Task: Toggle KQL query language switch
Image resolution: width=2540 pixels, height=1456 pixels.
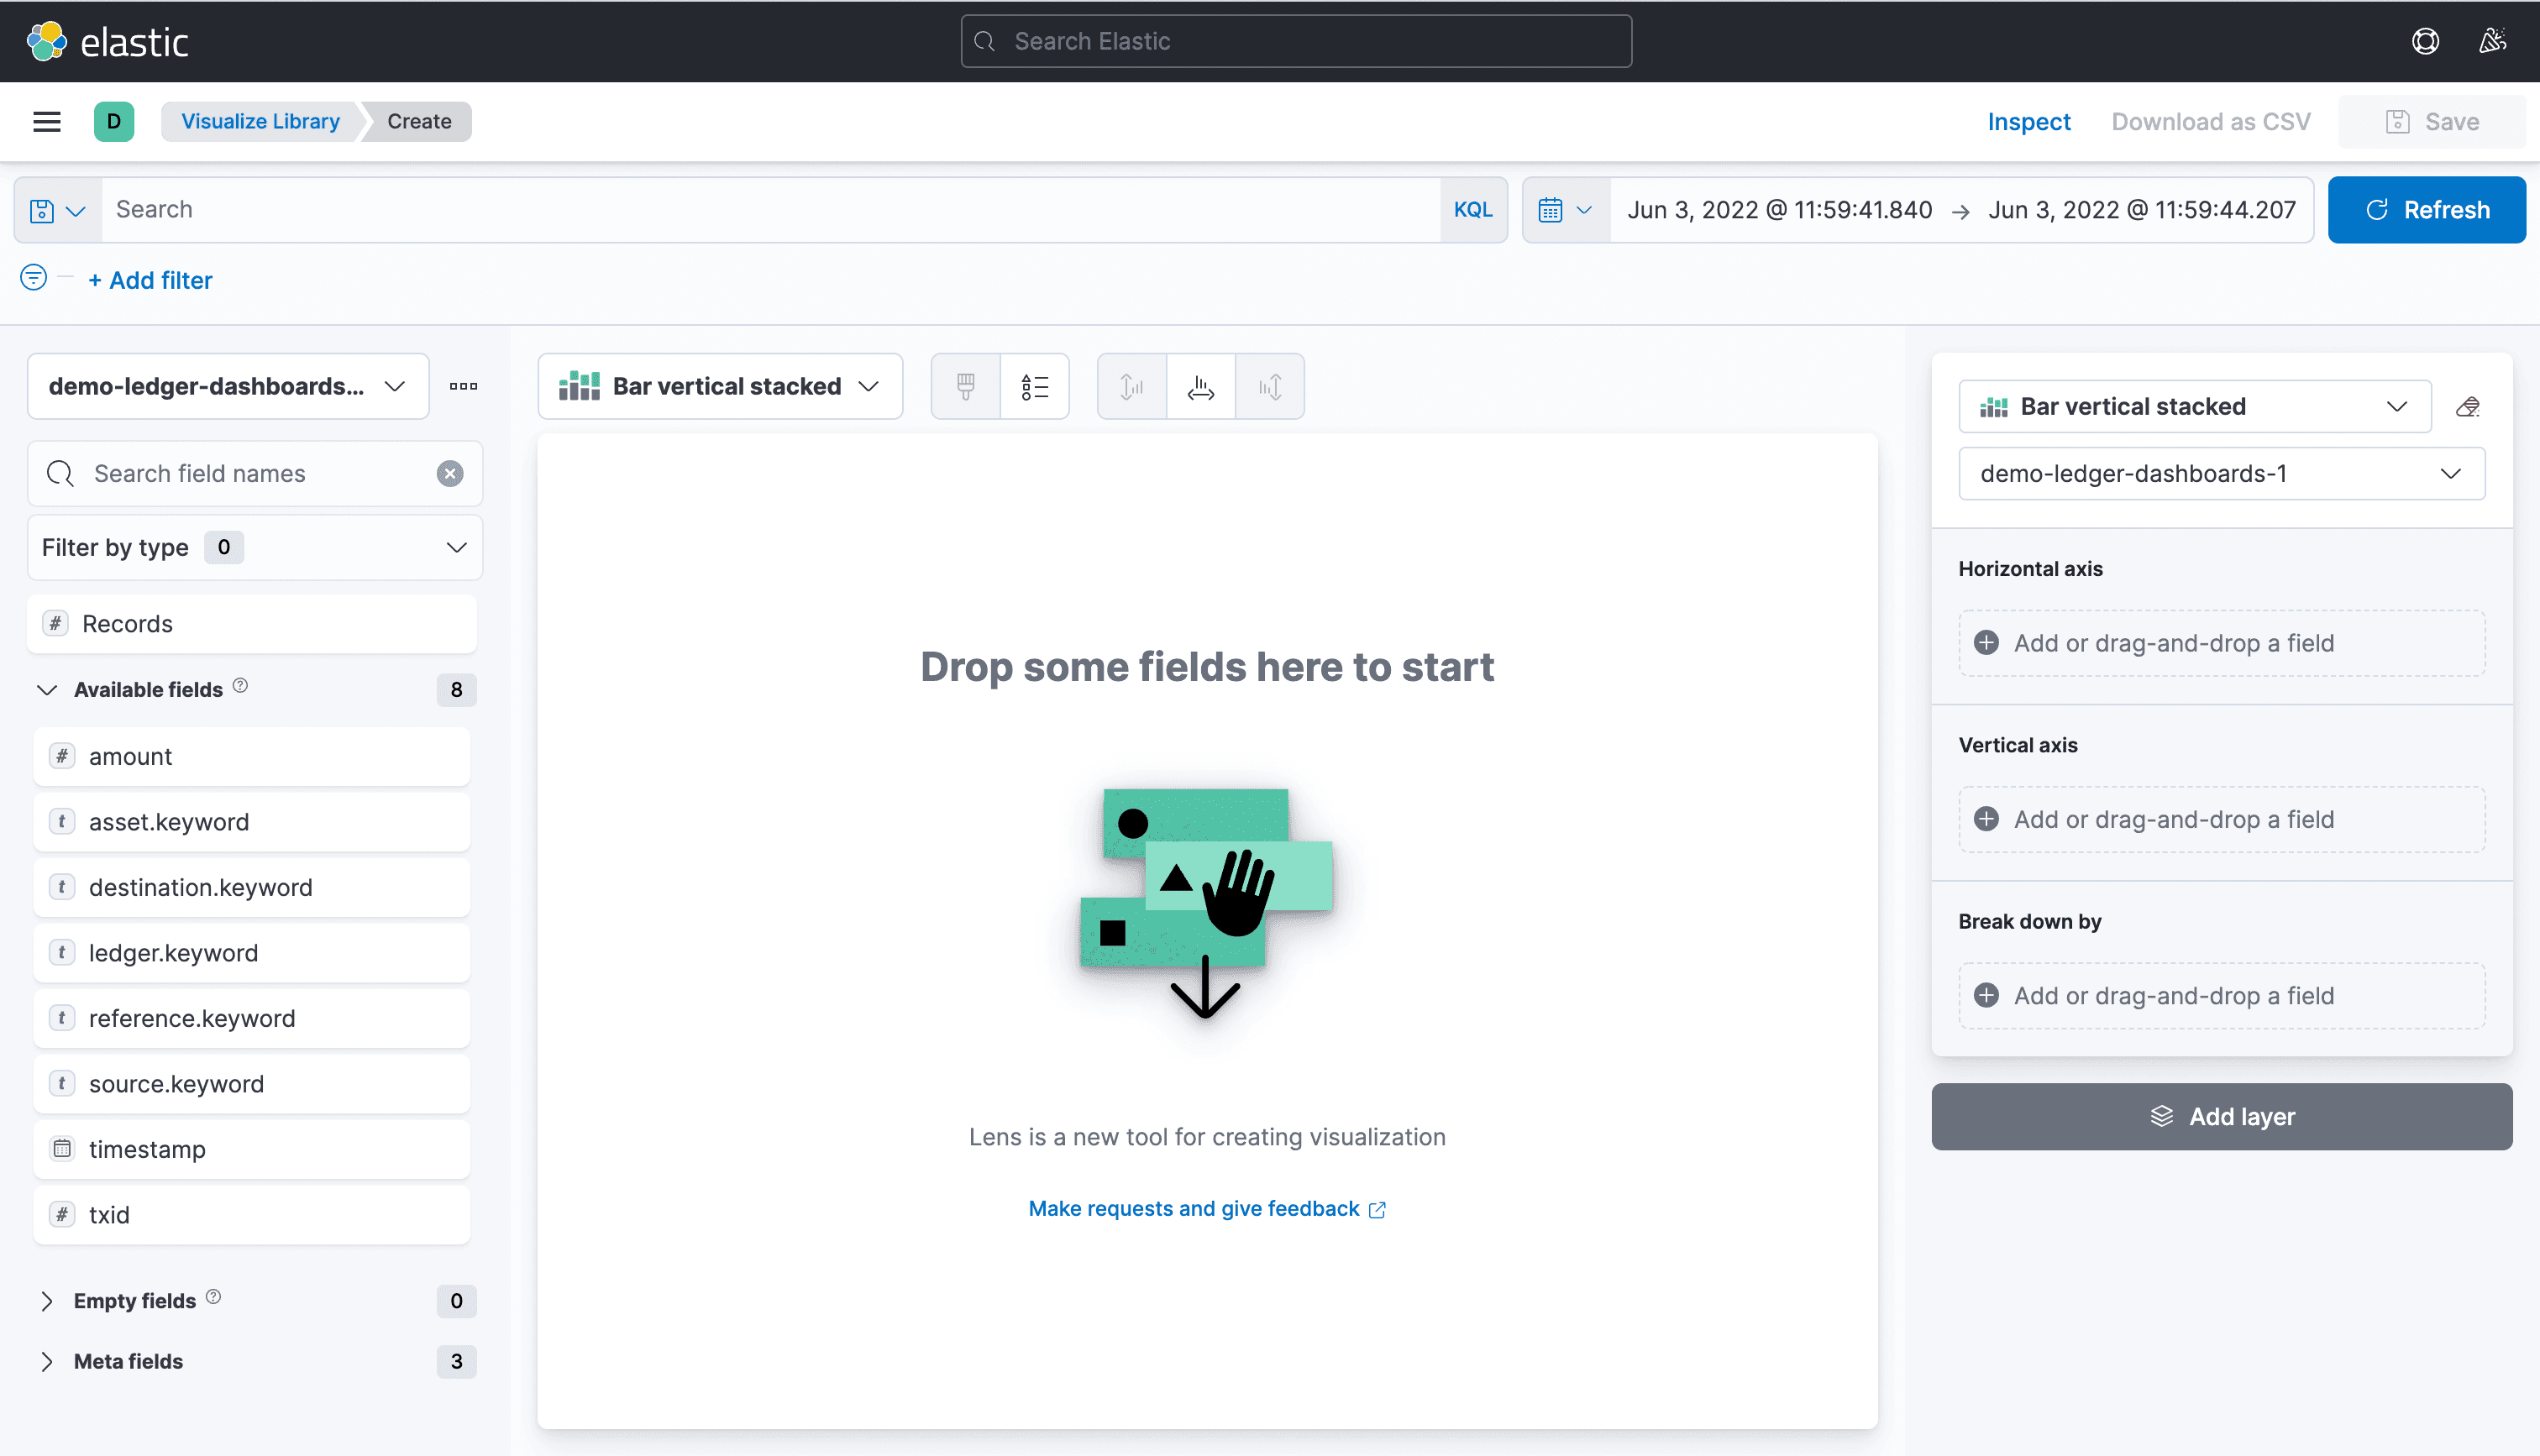Action: coord(1472,210)
